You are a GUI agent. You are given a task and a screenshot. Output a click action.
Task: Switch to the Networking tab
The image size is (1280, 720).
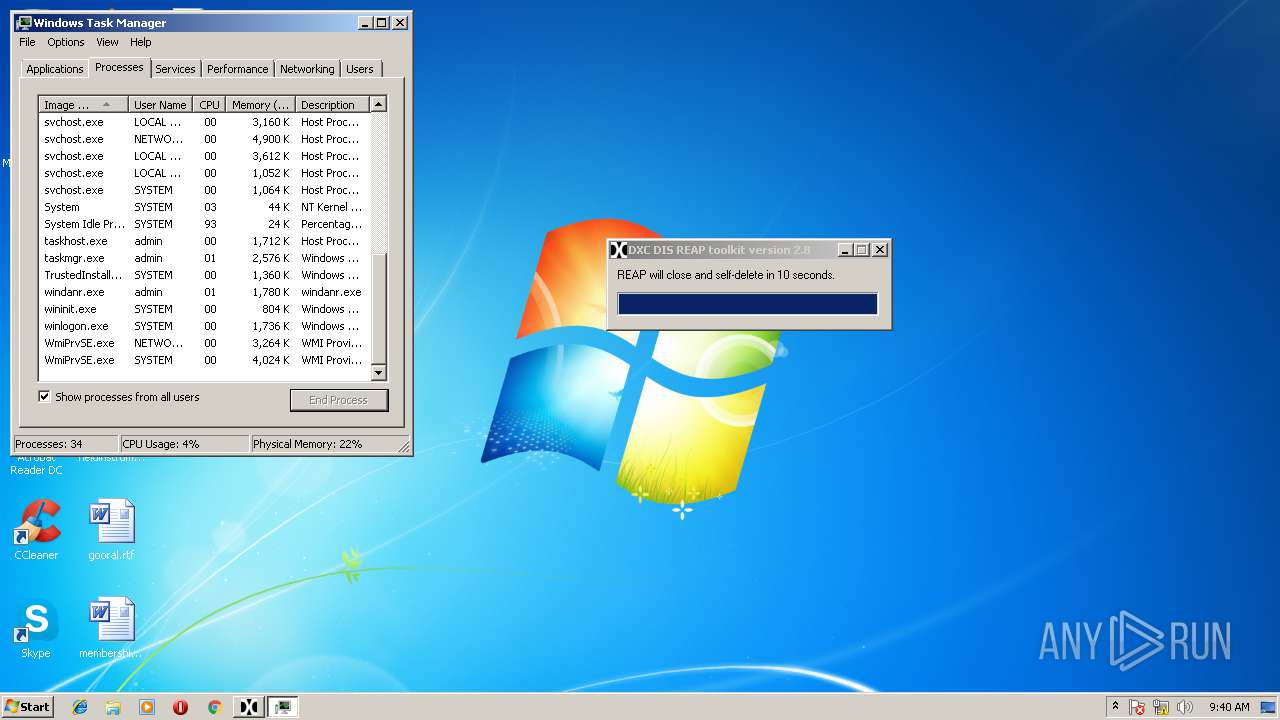[x=307, y=69]
